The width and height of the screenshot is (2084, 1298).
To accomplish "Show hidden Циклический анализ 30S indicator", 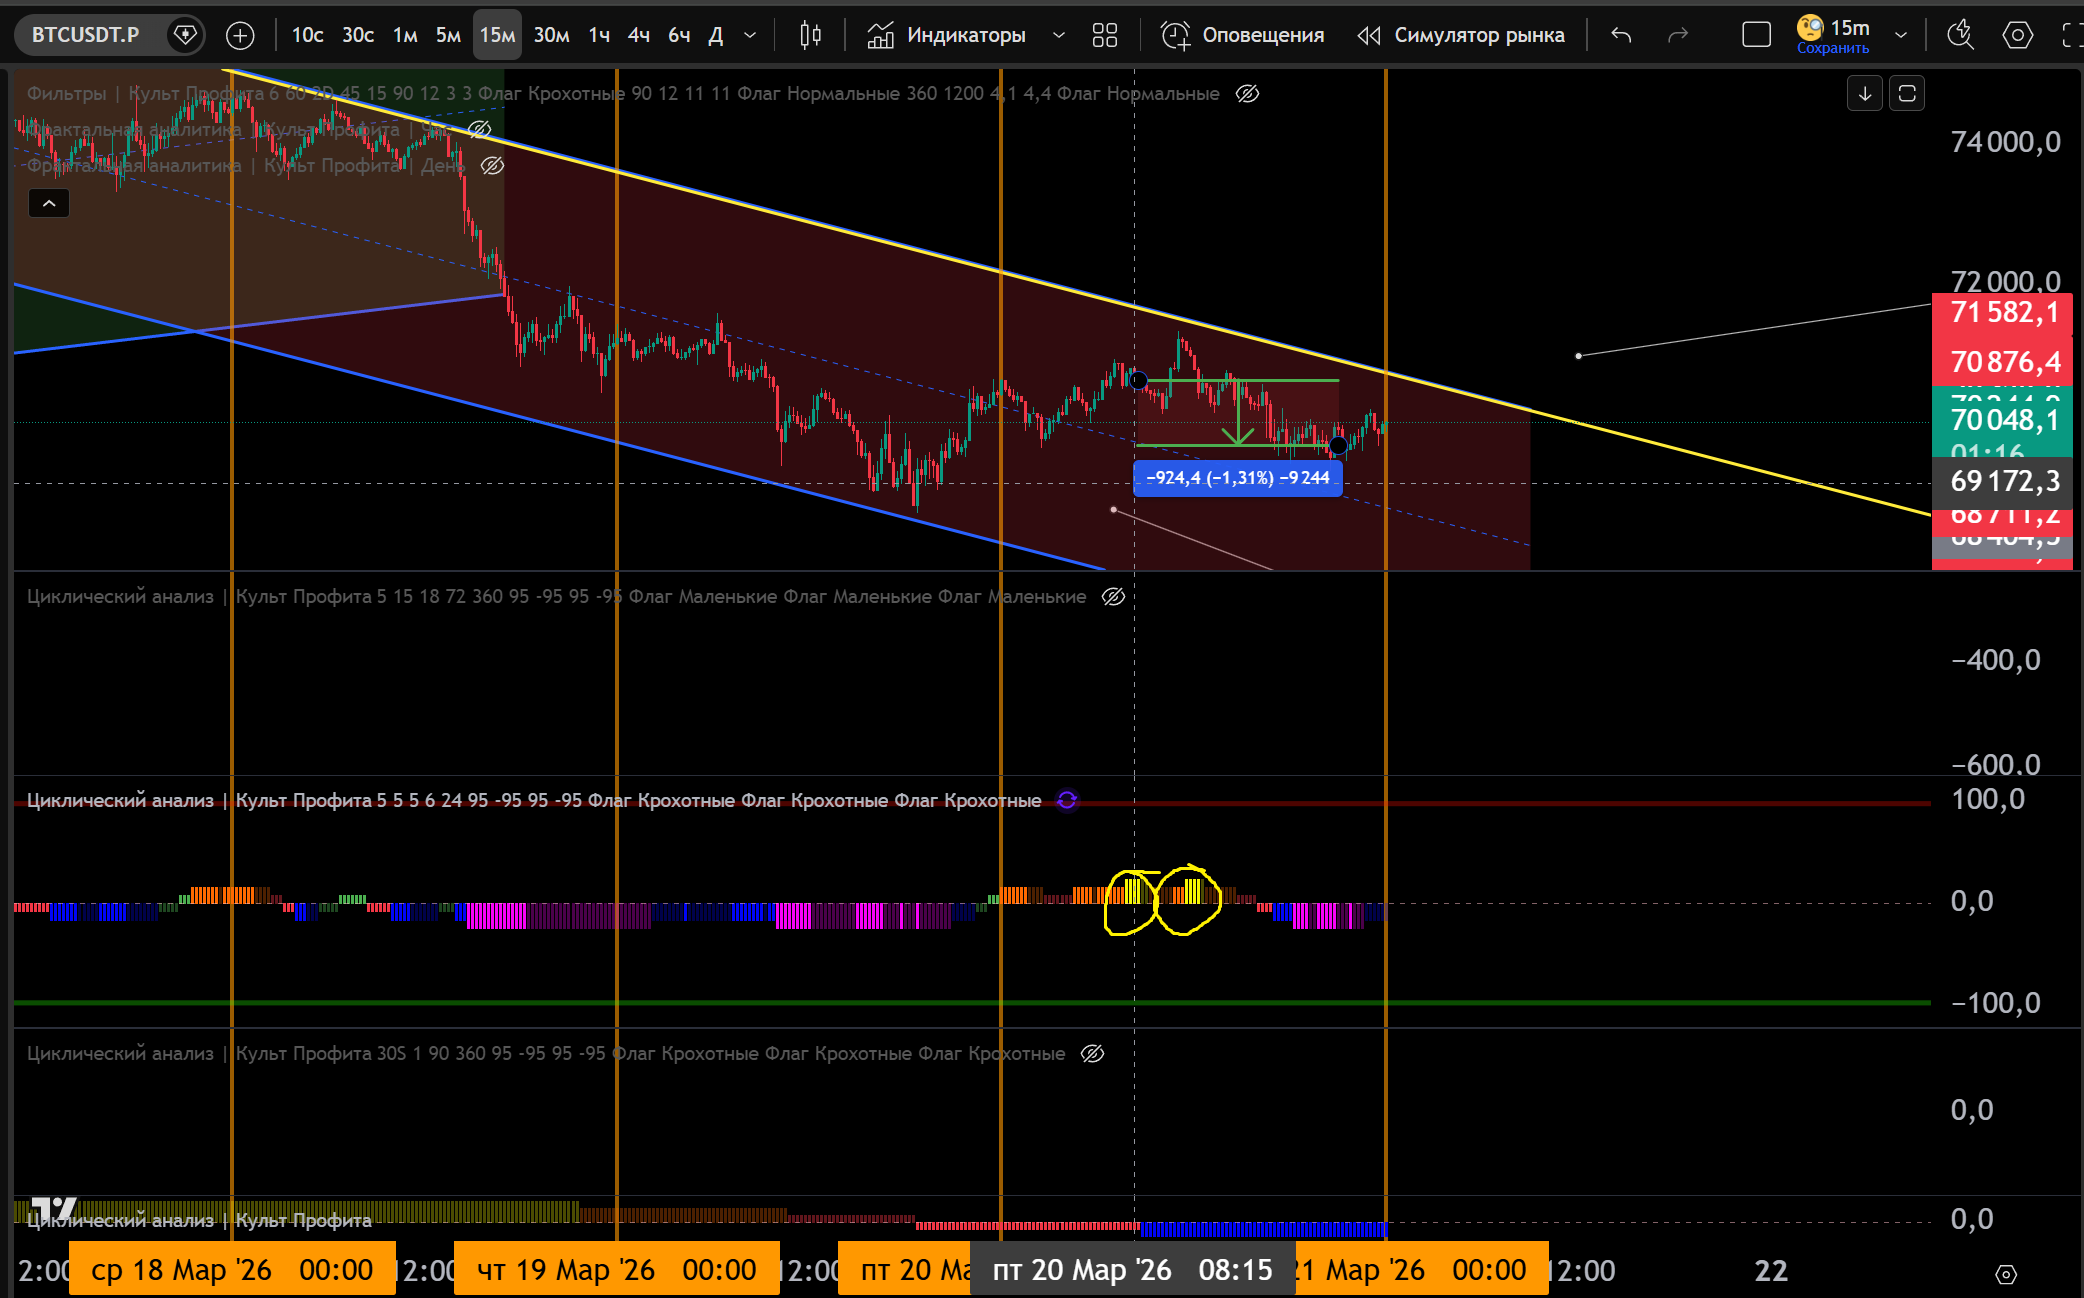I will 1092,1053.
